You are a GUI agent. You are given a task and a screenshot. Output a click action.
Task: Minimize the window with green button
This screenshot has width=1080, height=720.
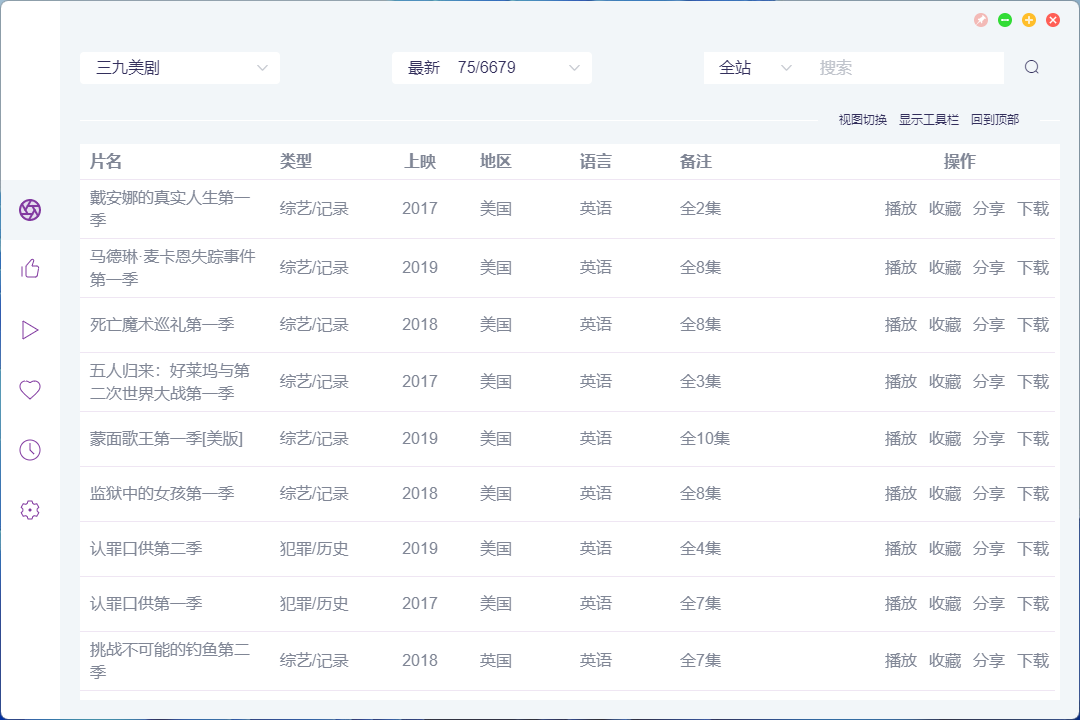click(1005, 20)
